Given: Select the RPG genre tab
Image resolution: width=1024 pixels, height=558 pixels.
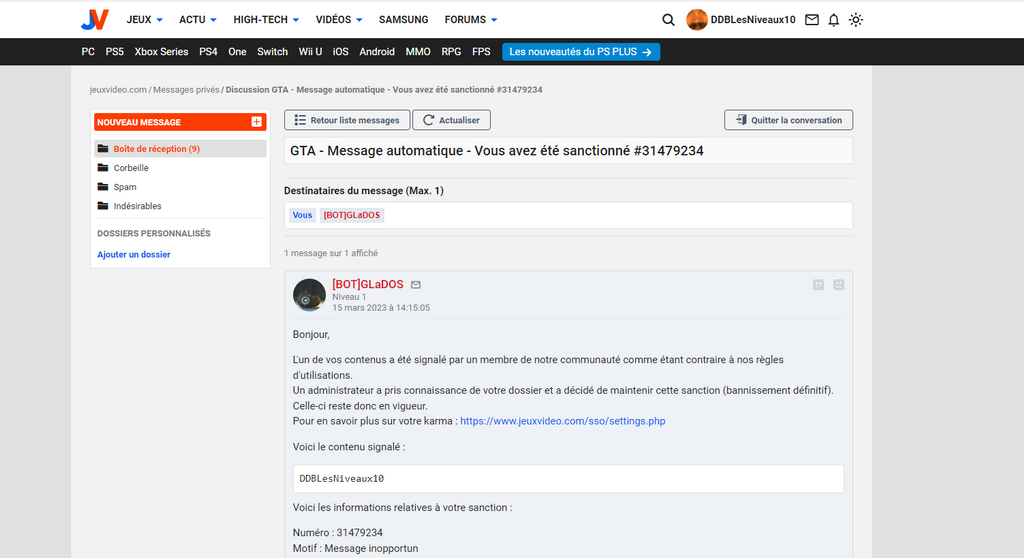Looking at the screenshot, I should (451, 52).
